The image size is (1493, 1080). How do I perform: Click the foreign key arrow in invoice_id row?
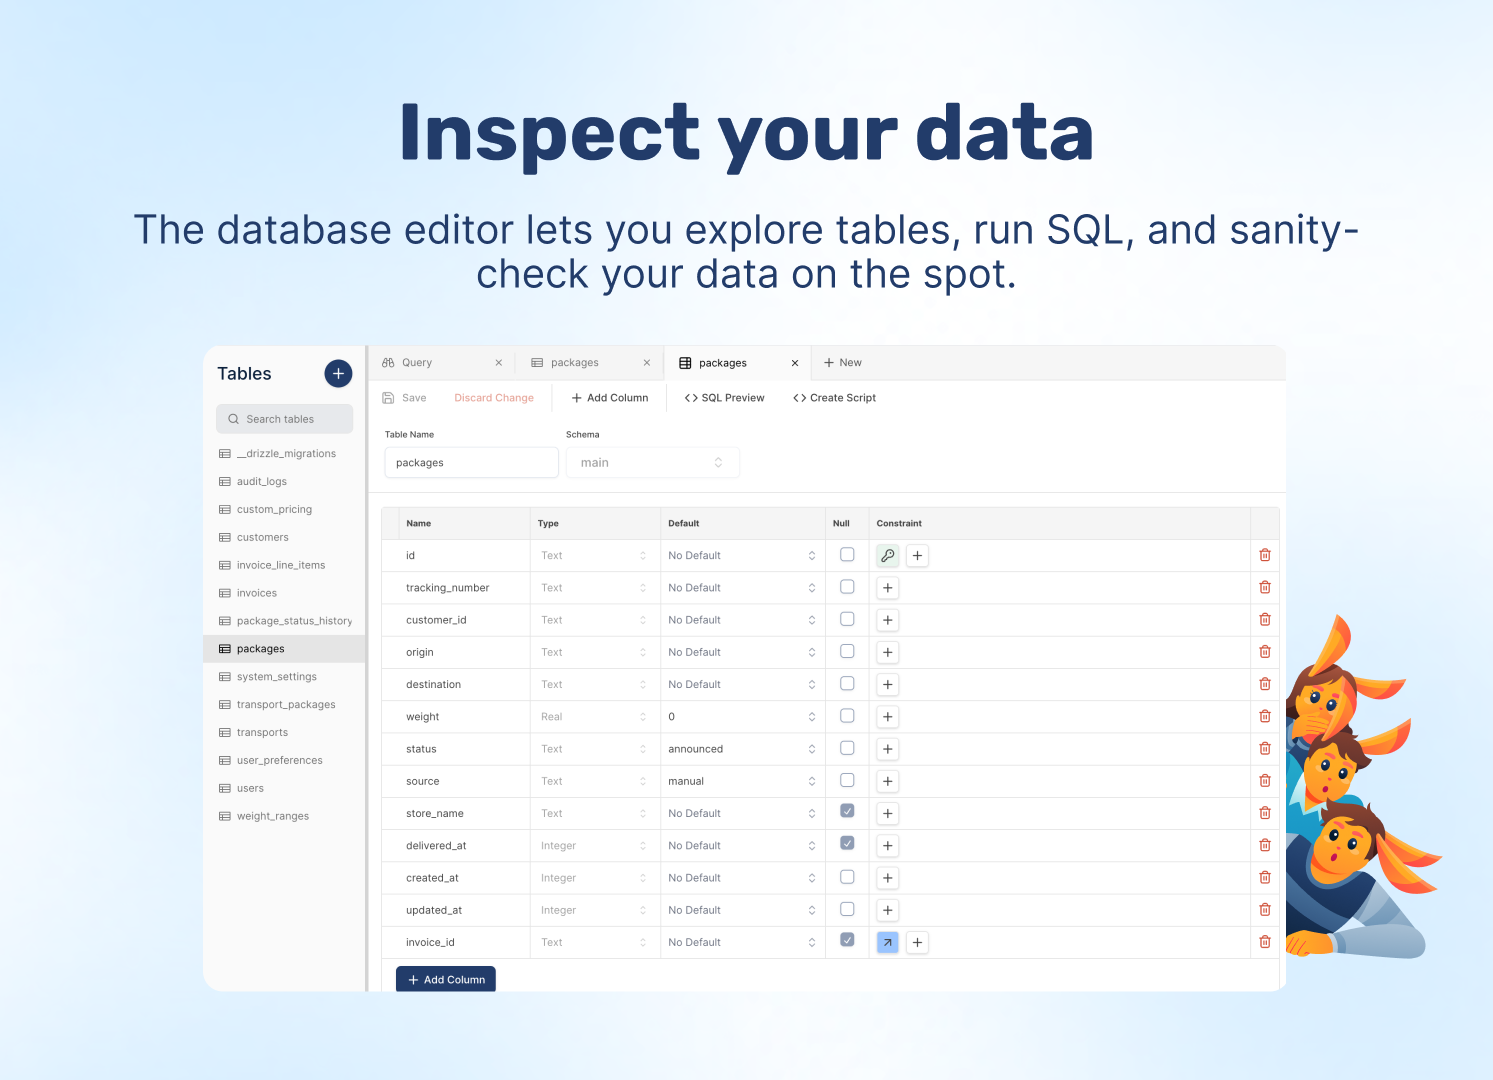[x=888, y=942]
